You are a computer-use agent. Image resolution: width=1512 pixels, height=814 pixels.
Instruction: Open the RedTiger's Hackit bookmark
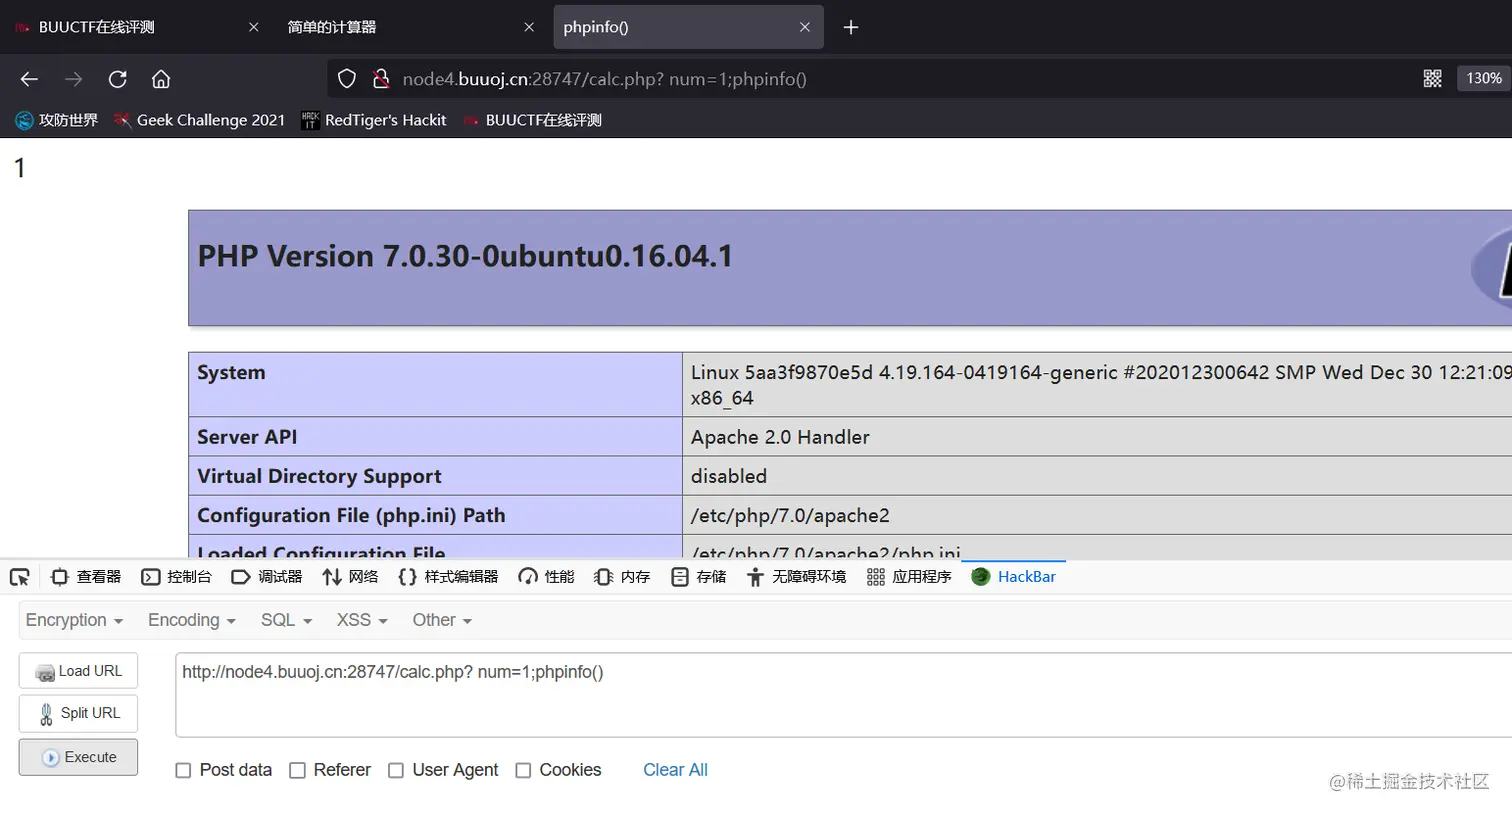click(374, 120)
